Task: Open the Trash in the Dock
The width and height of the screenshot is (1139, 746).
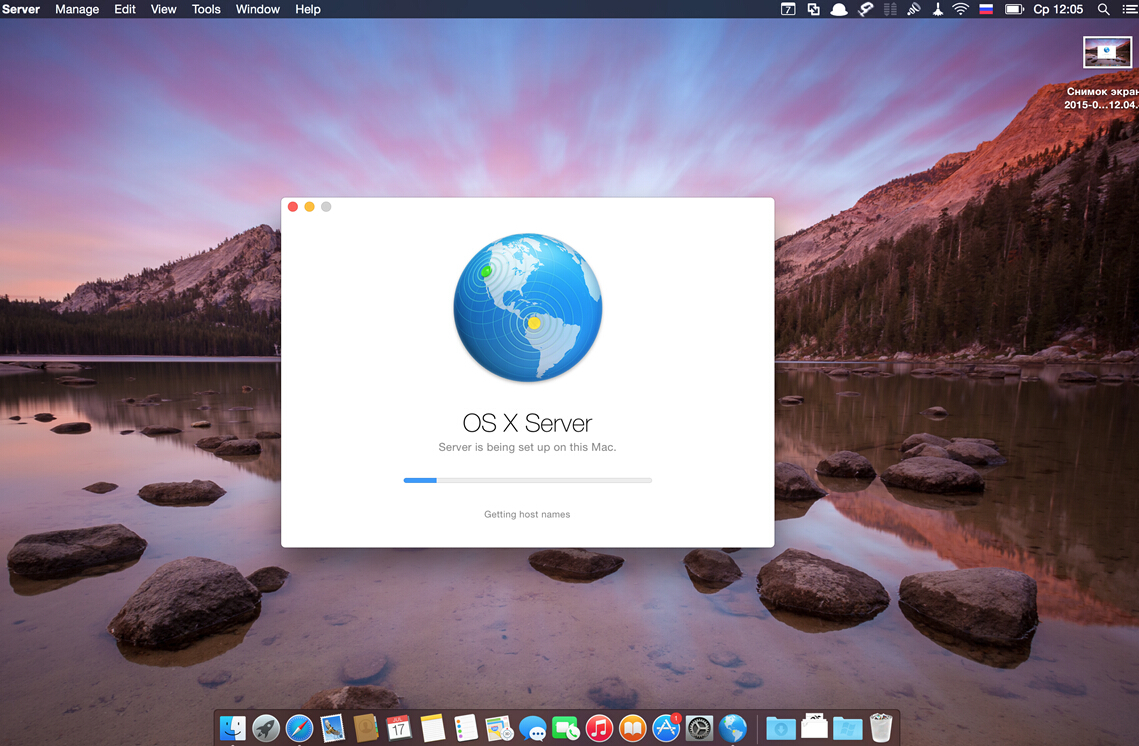Action: click(881, 727)
